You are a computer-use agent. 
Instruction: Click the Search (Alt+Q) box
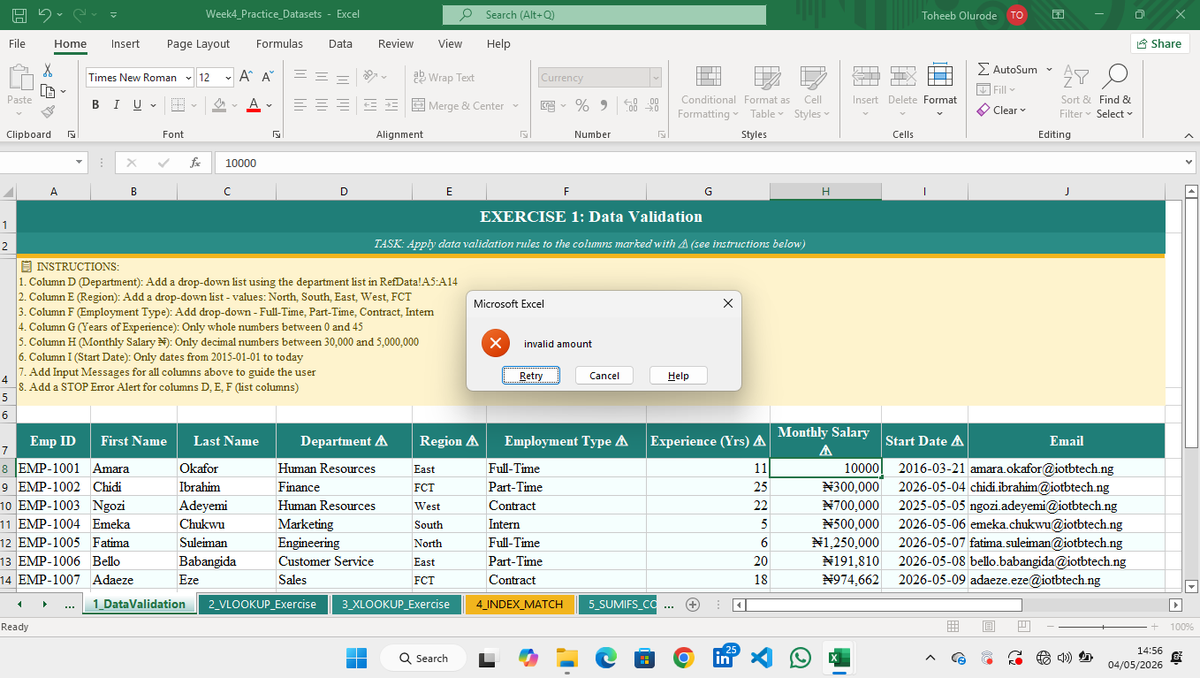603,15
